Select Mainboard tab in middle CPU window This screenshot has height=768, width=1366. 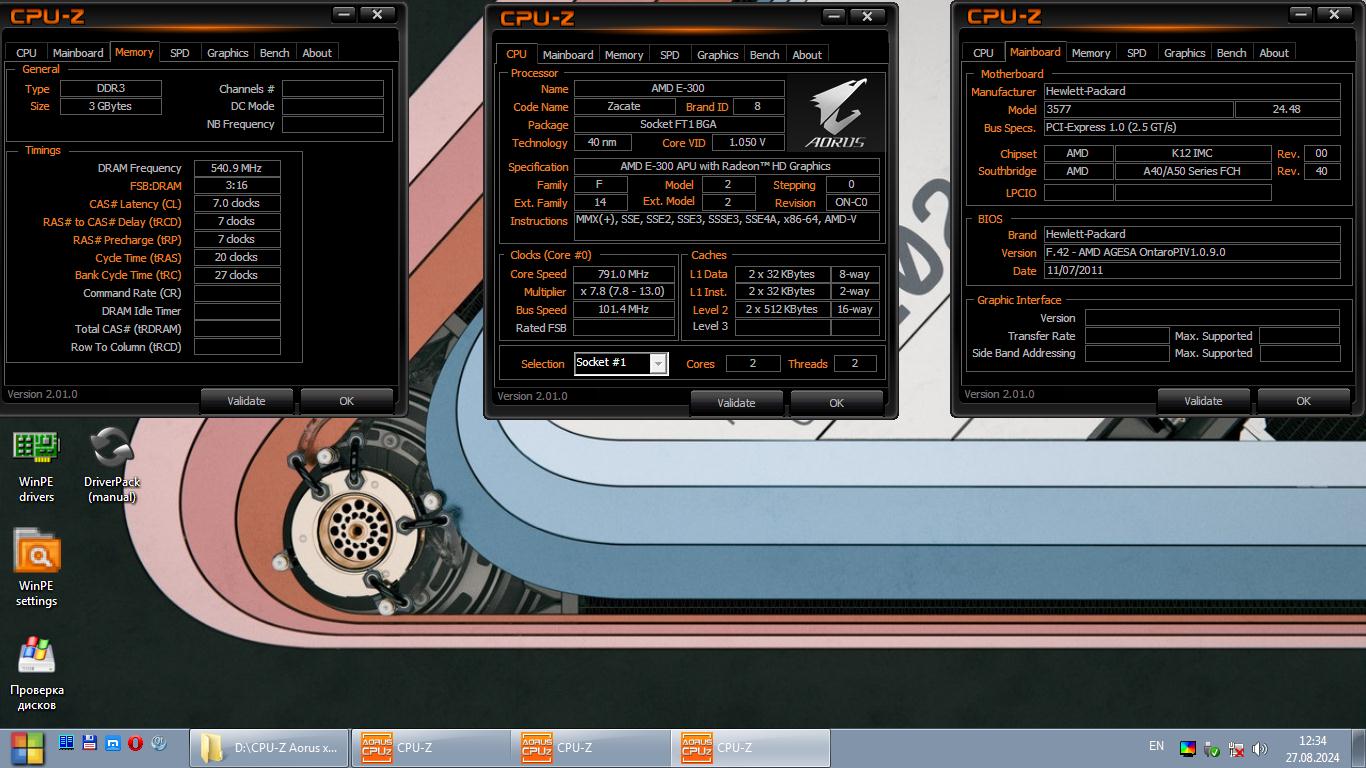pos(568,55)
